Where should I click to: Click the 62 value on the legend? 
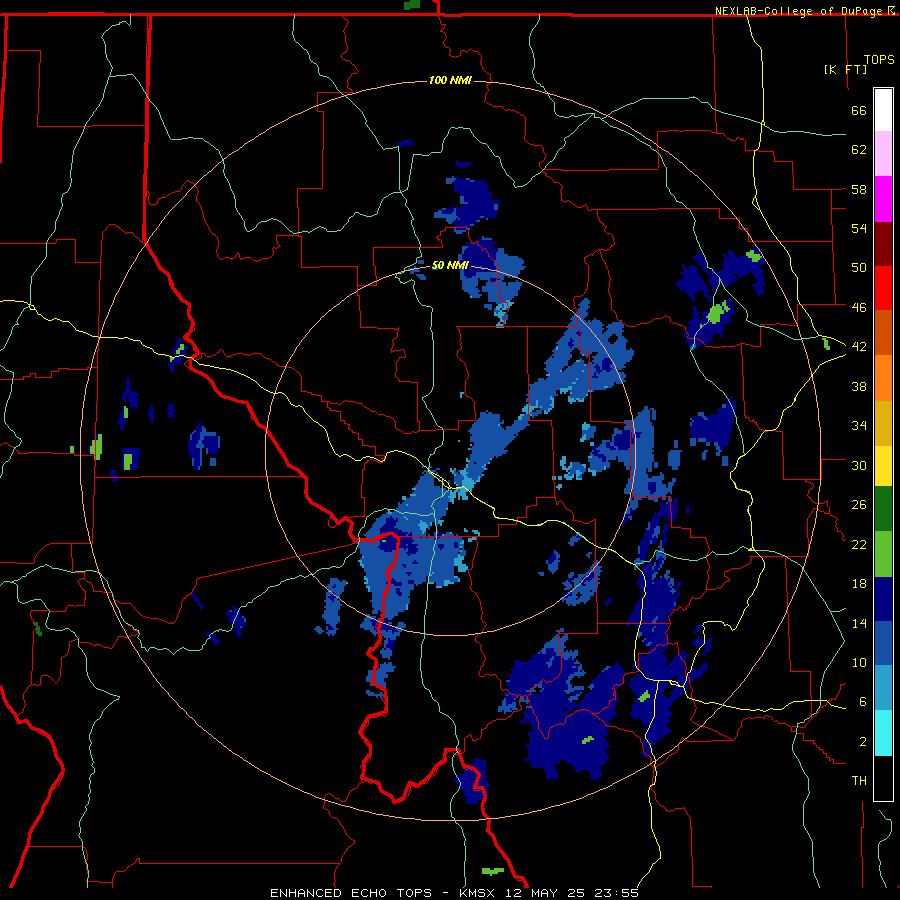[x=859, y=150]
